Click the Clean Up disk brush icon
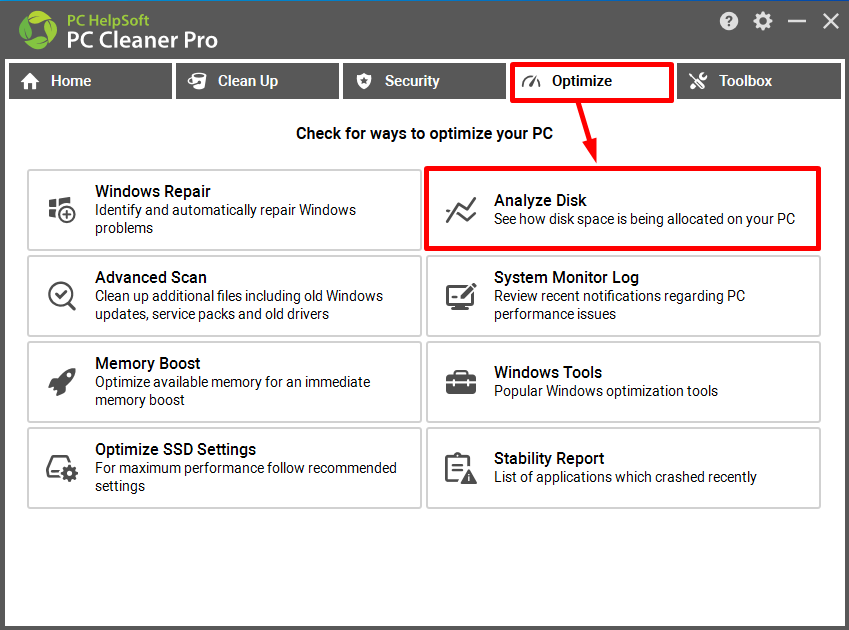 coord(197,81)
